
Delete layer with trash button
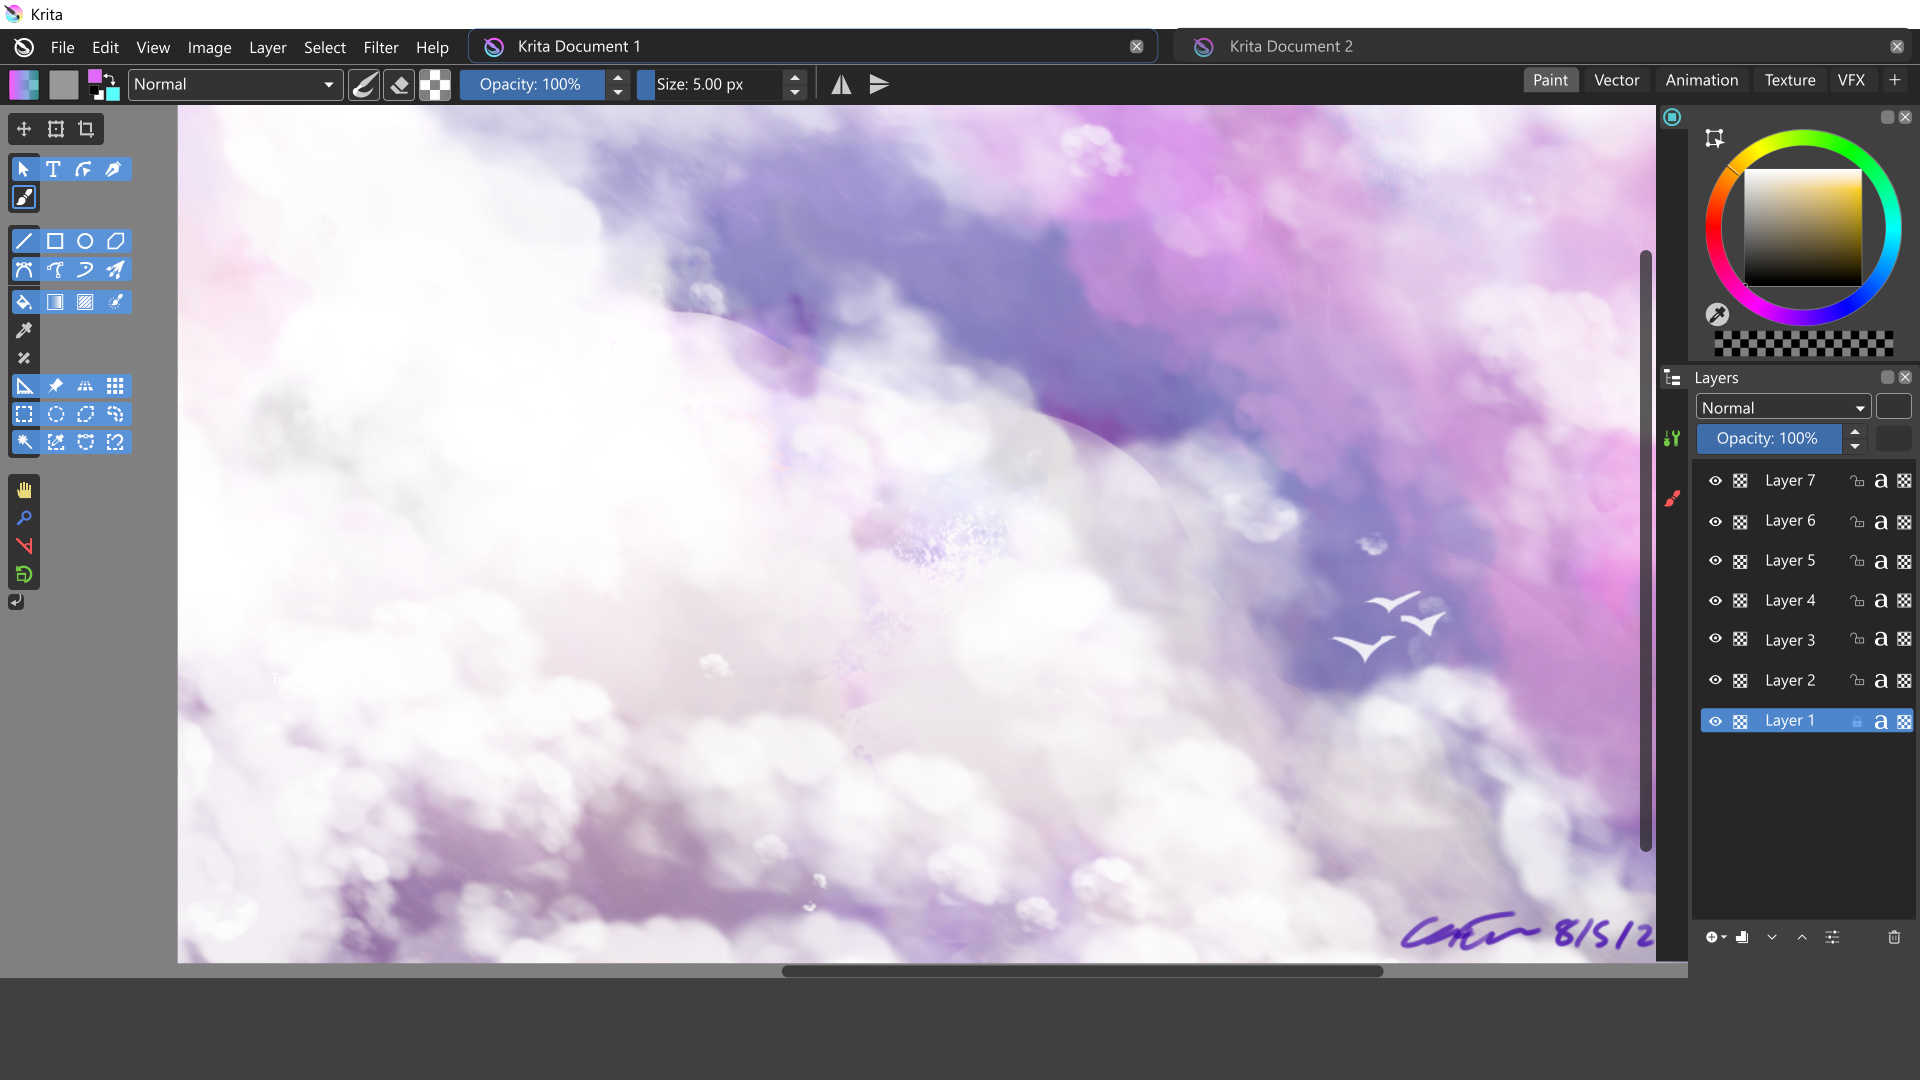coord(1893,938)
